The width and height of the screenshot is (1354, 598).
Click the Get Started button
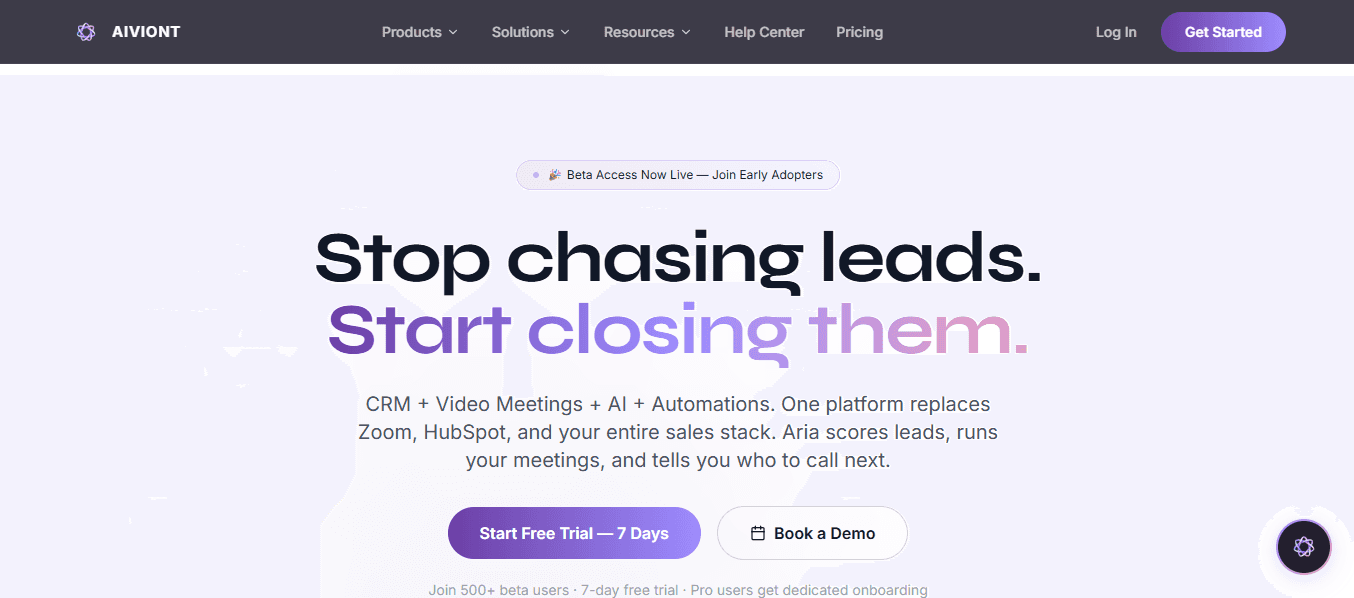1223,32
